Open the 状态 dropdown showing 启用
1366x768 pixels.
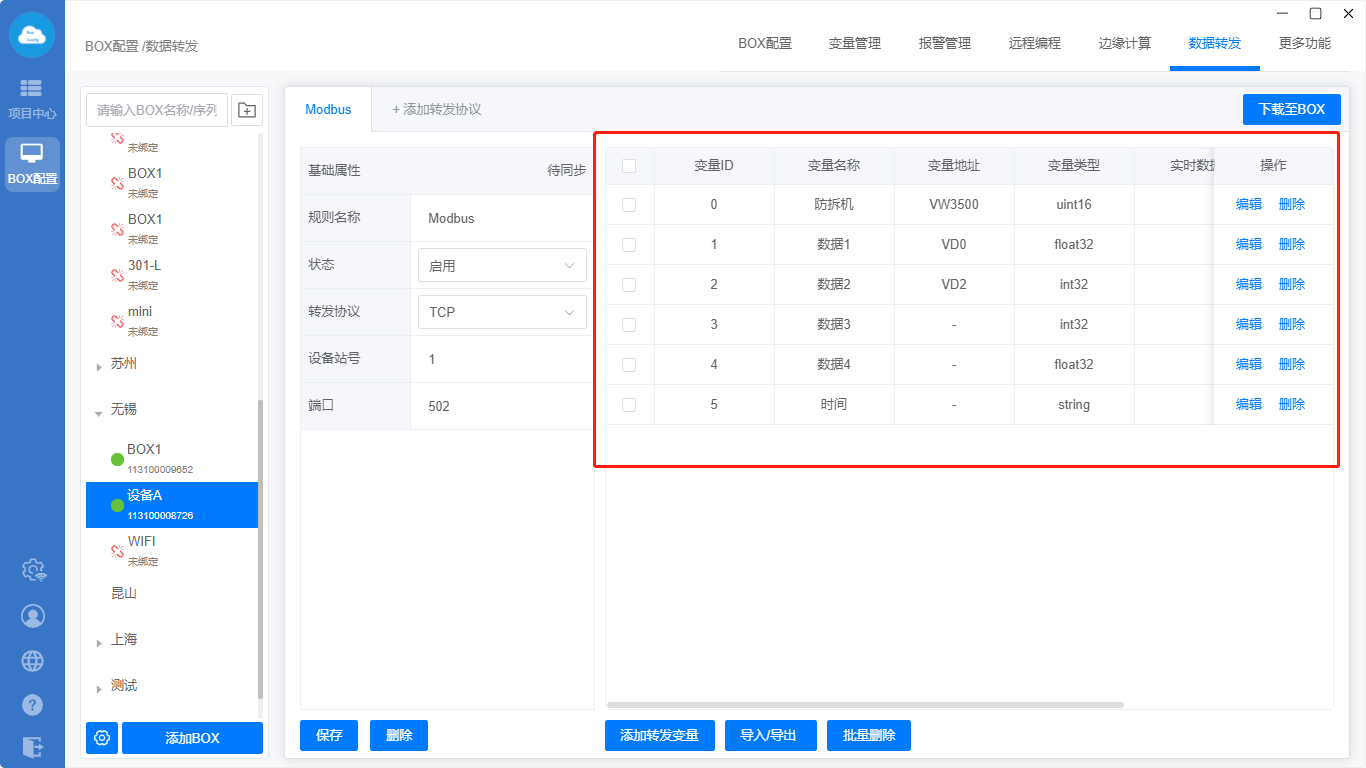tap(502, 266)
